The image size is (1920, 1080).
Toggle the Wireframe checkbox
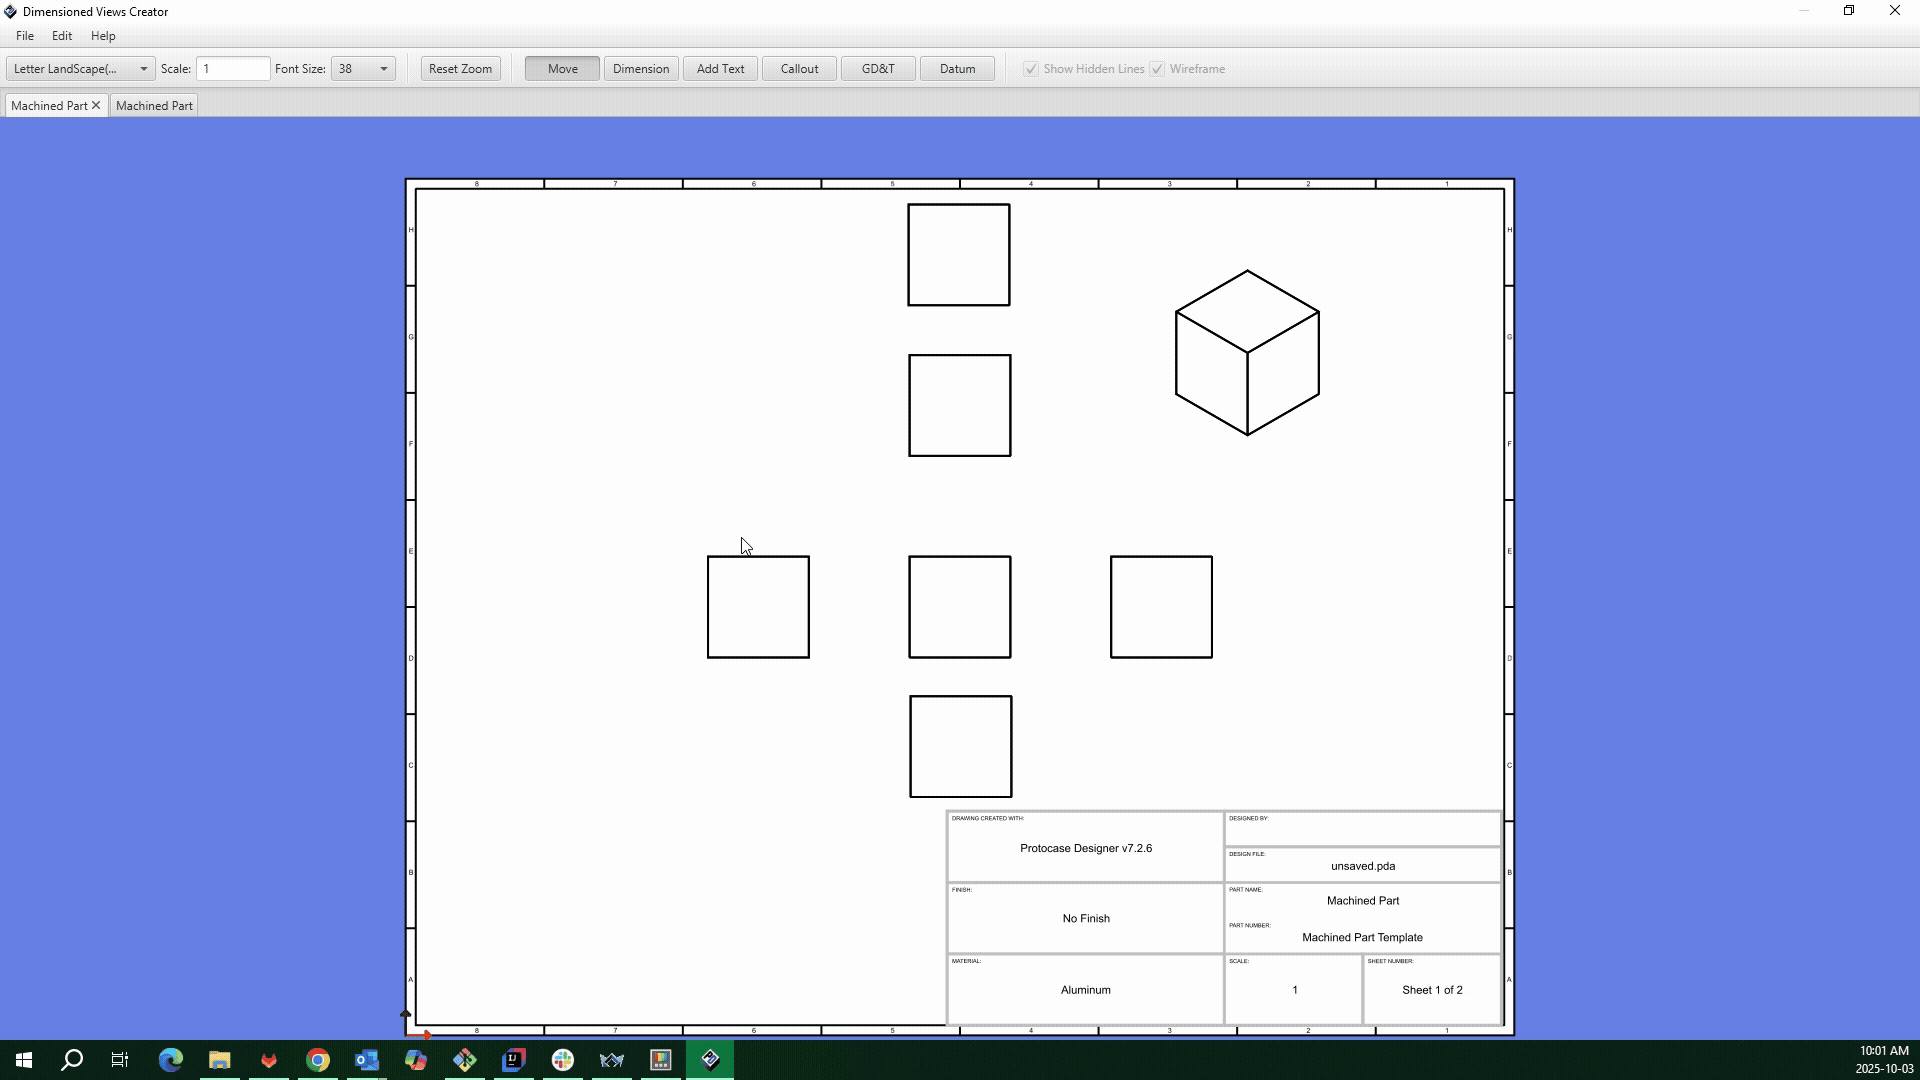tap(1157, 69)
